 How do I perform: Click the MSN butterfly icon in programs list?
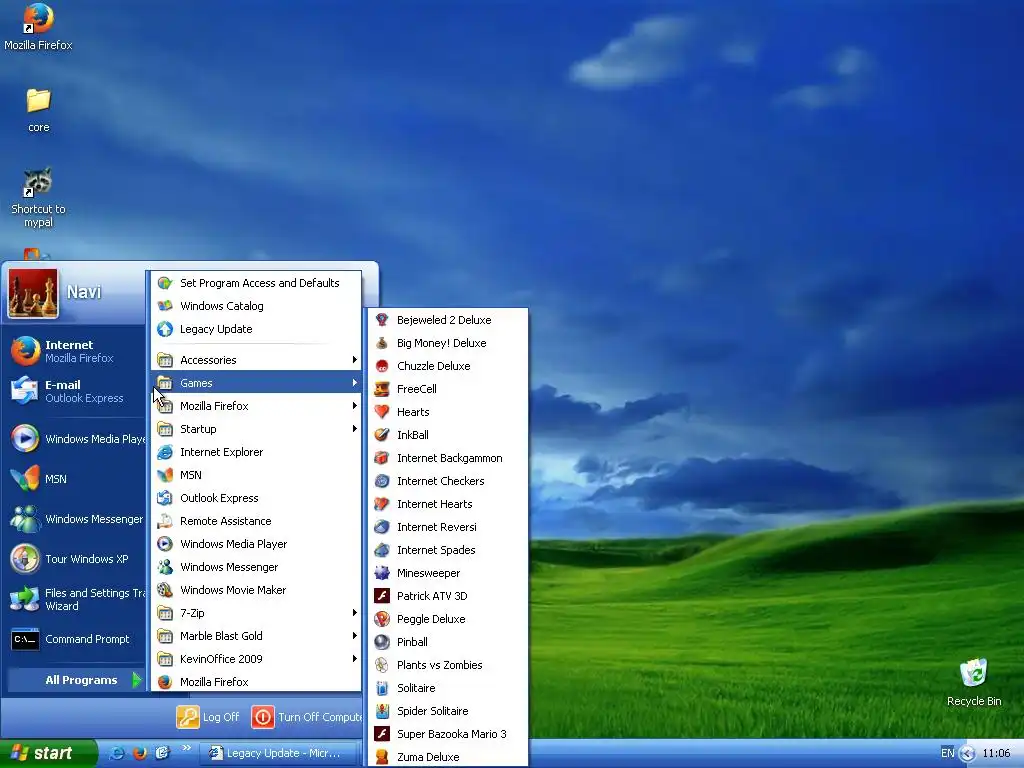(x=165, y=475)
